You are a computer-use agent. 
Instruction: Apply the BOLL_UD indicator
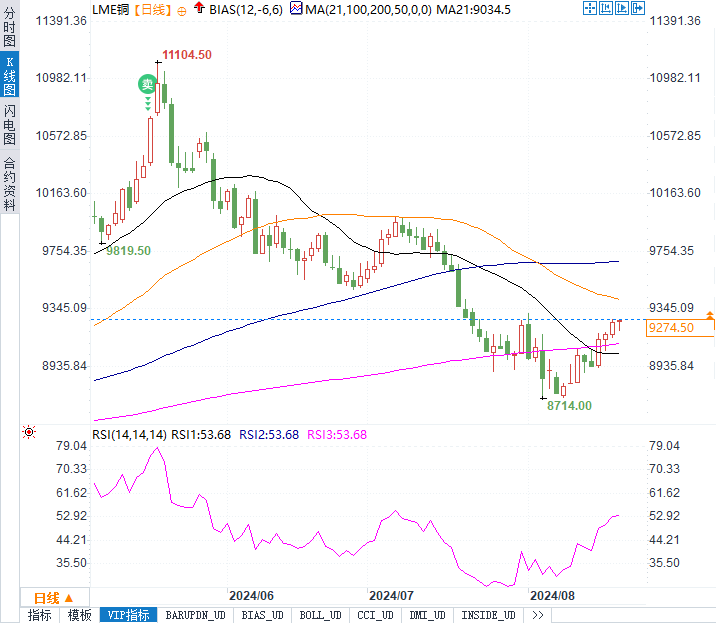pos(321,615)
